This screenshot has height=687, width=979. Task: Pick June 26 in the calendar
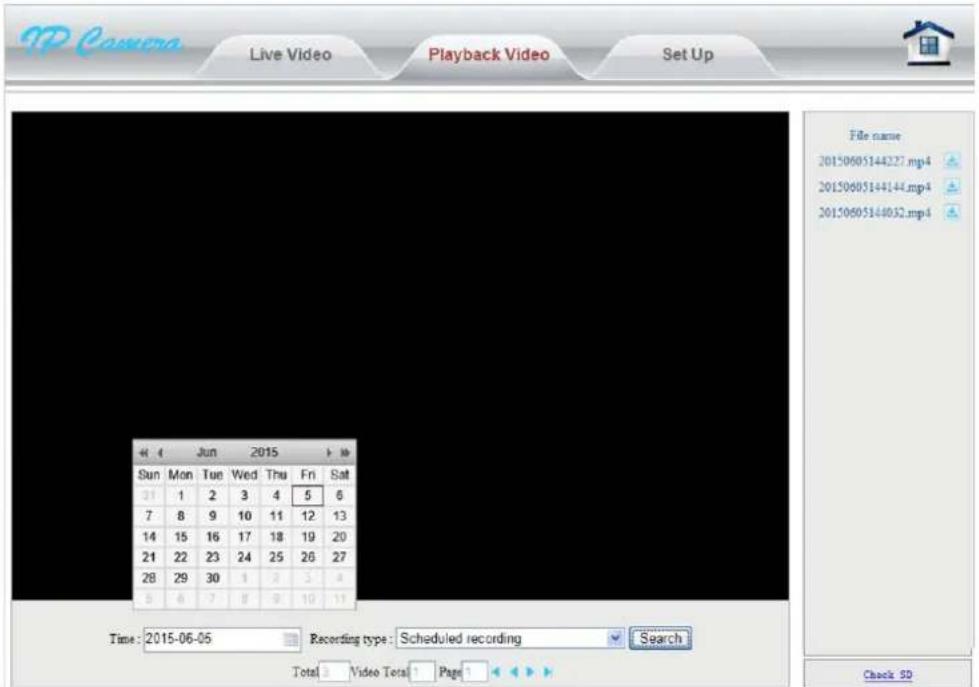pos(307,557)
